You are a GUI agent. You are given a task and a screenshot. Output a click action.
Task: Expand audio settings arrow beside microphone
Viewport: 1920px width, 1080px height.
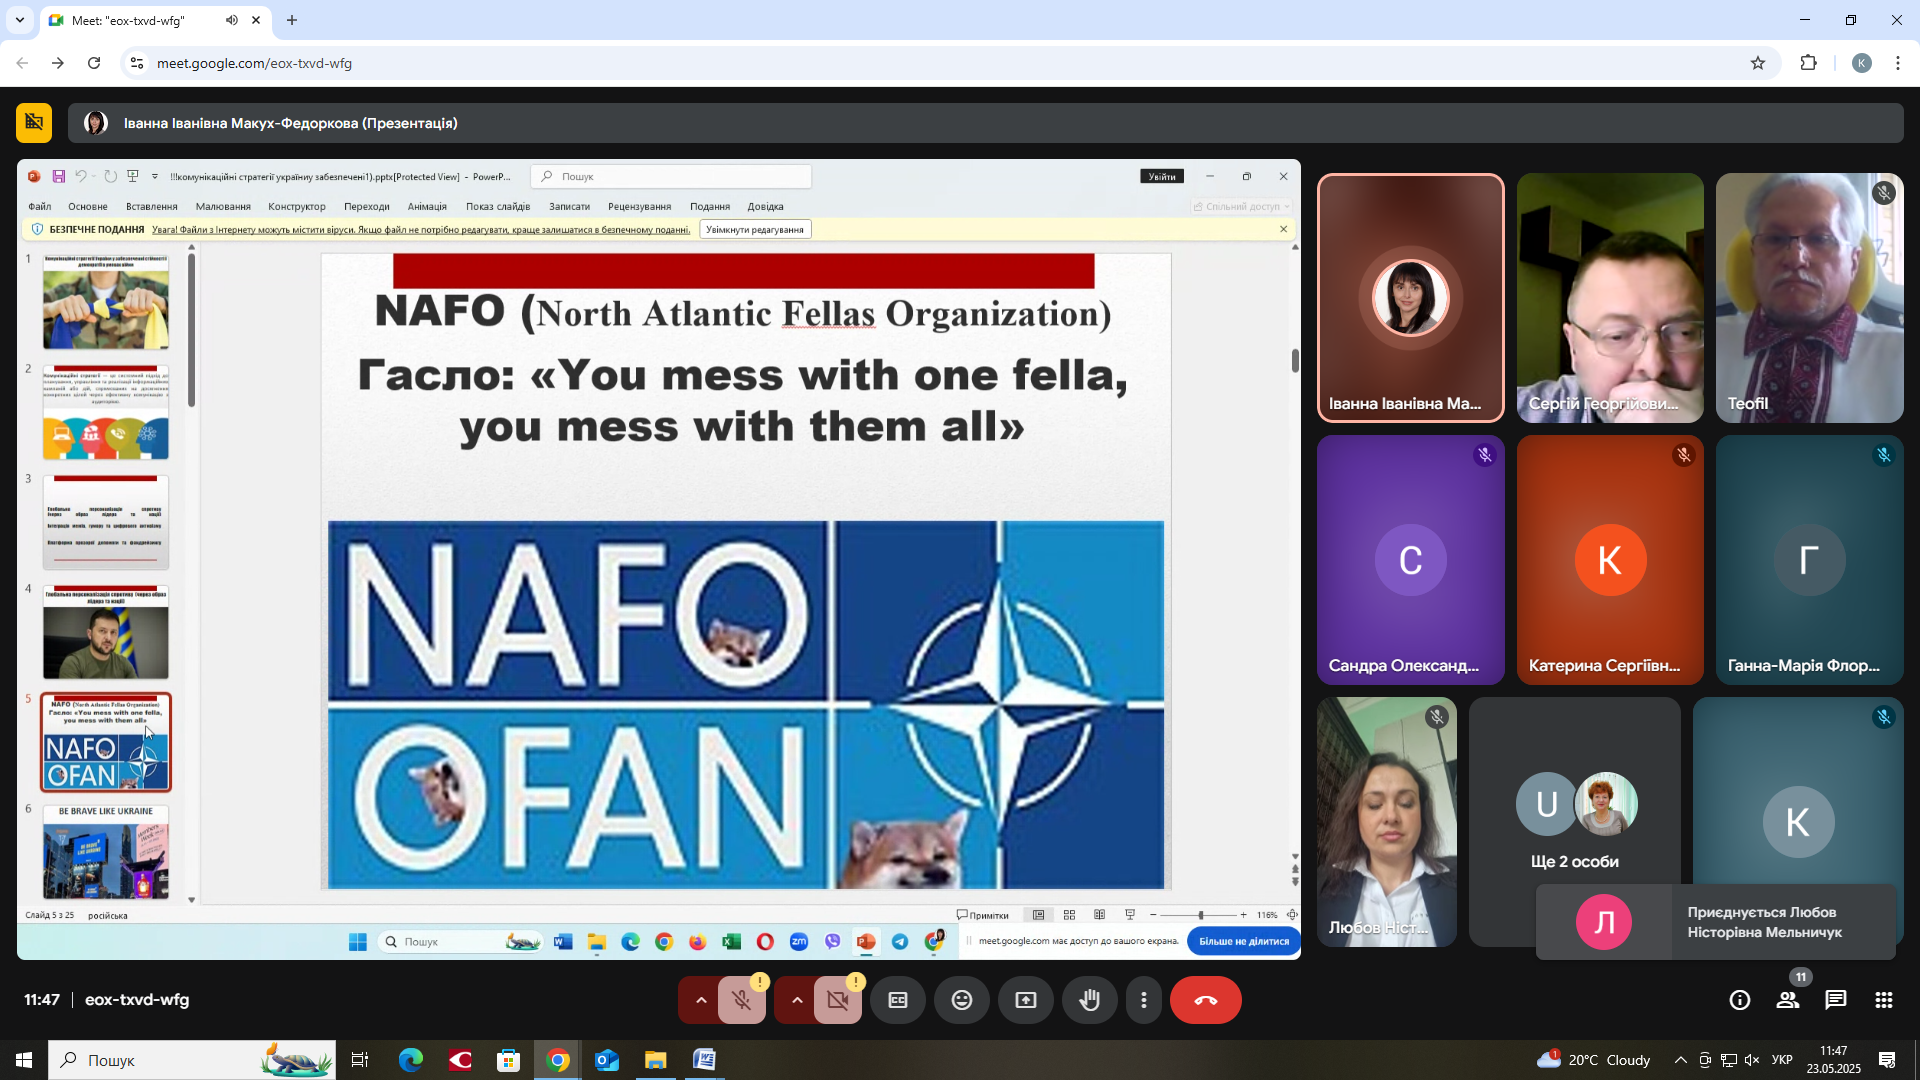pos(700,1000)
